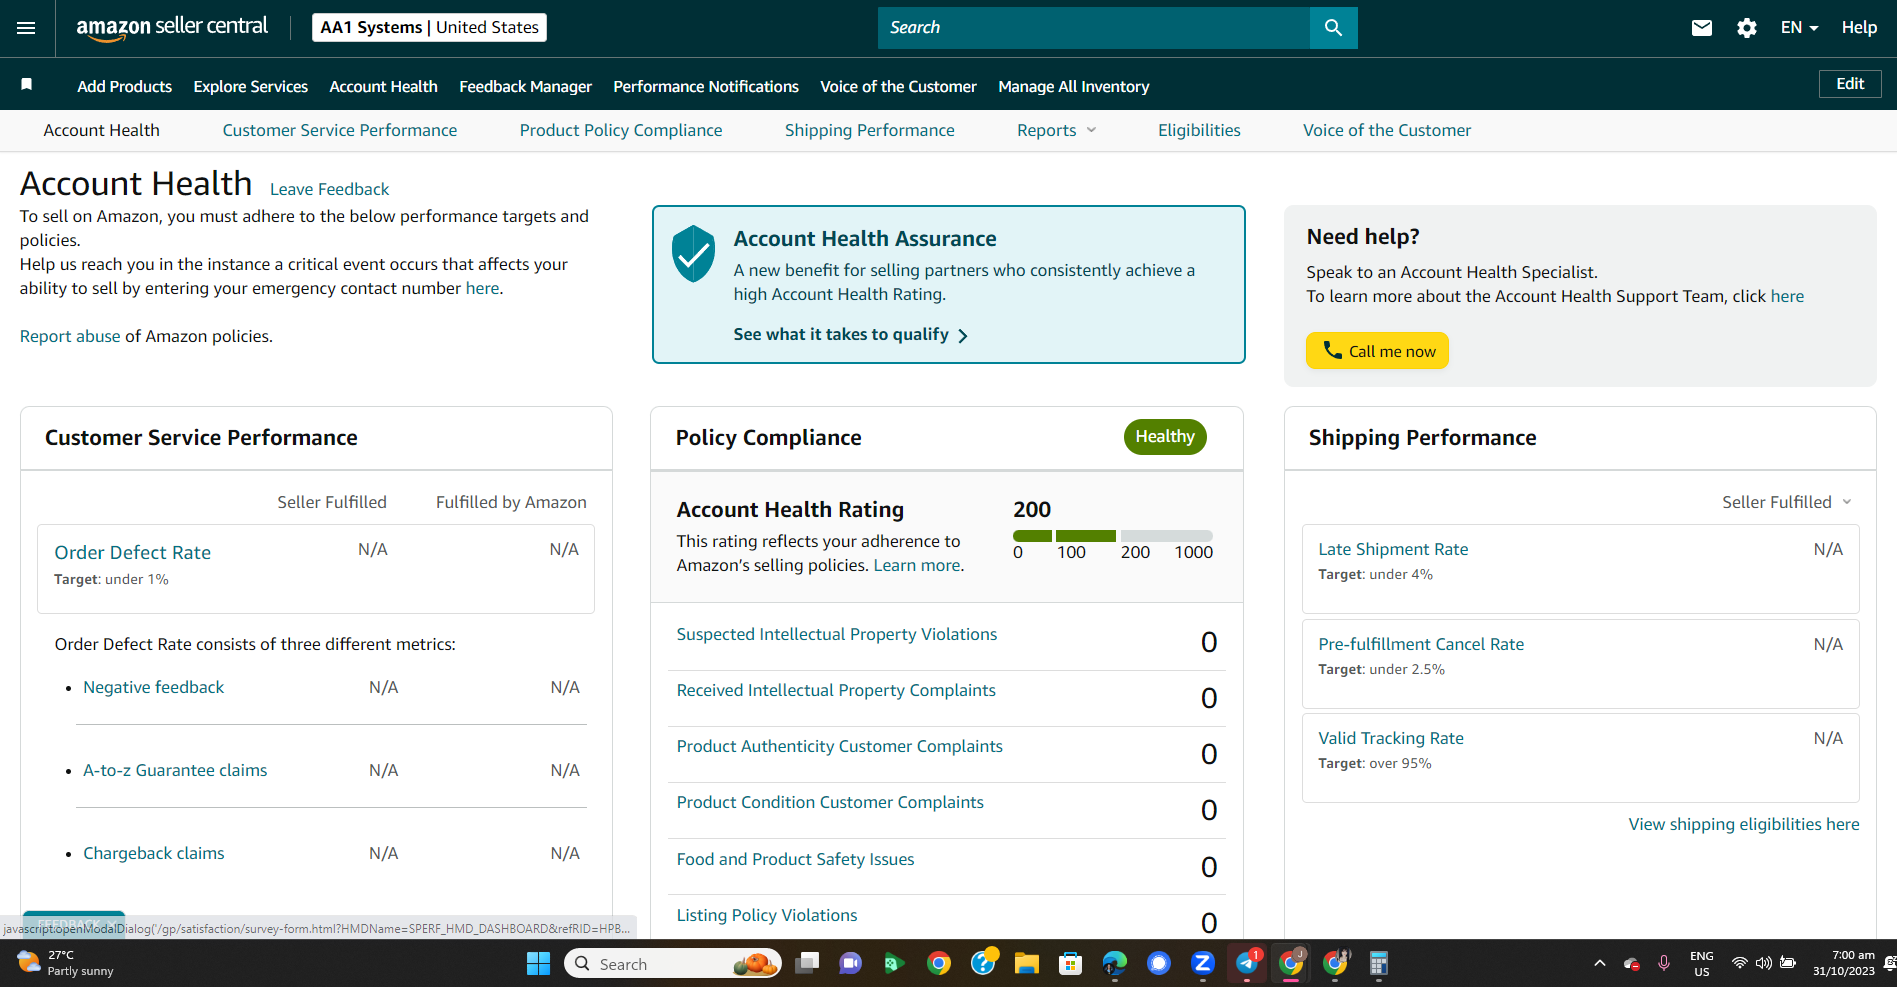Click the search magnifier button
The width and height of the screenshot is (1897, 987).
1333,28
